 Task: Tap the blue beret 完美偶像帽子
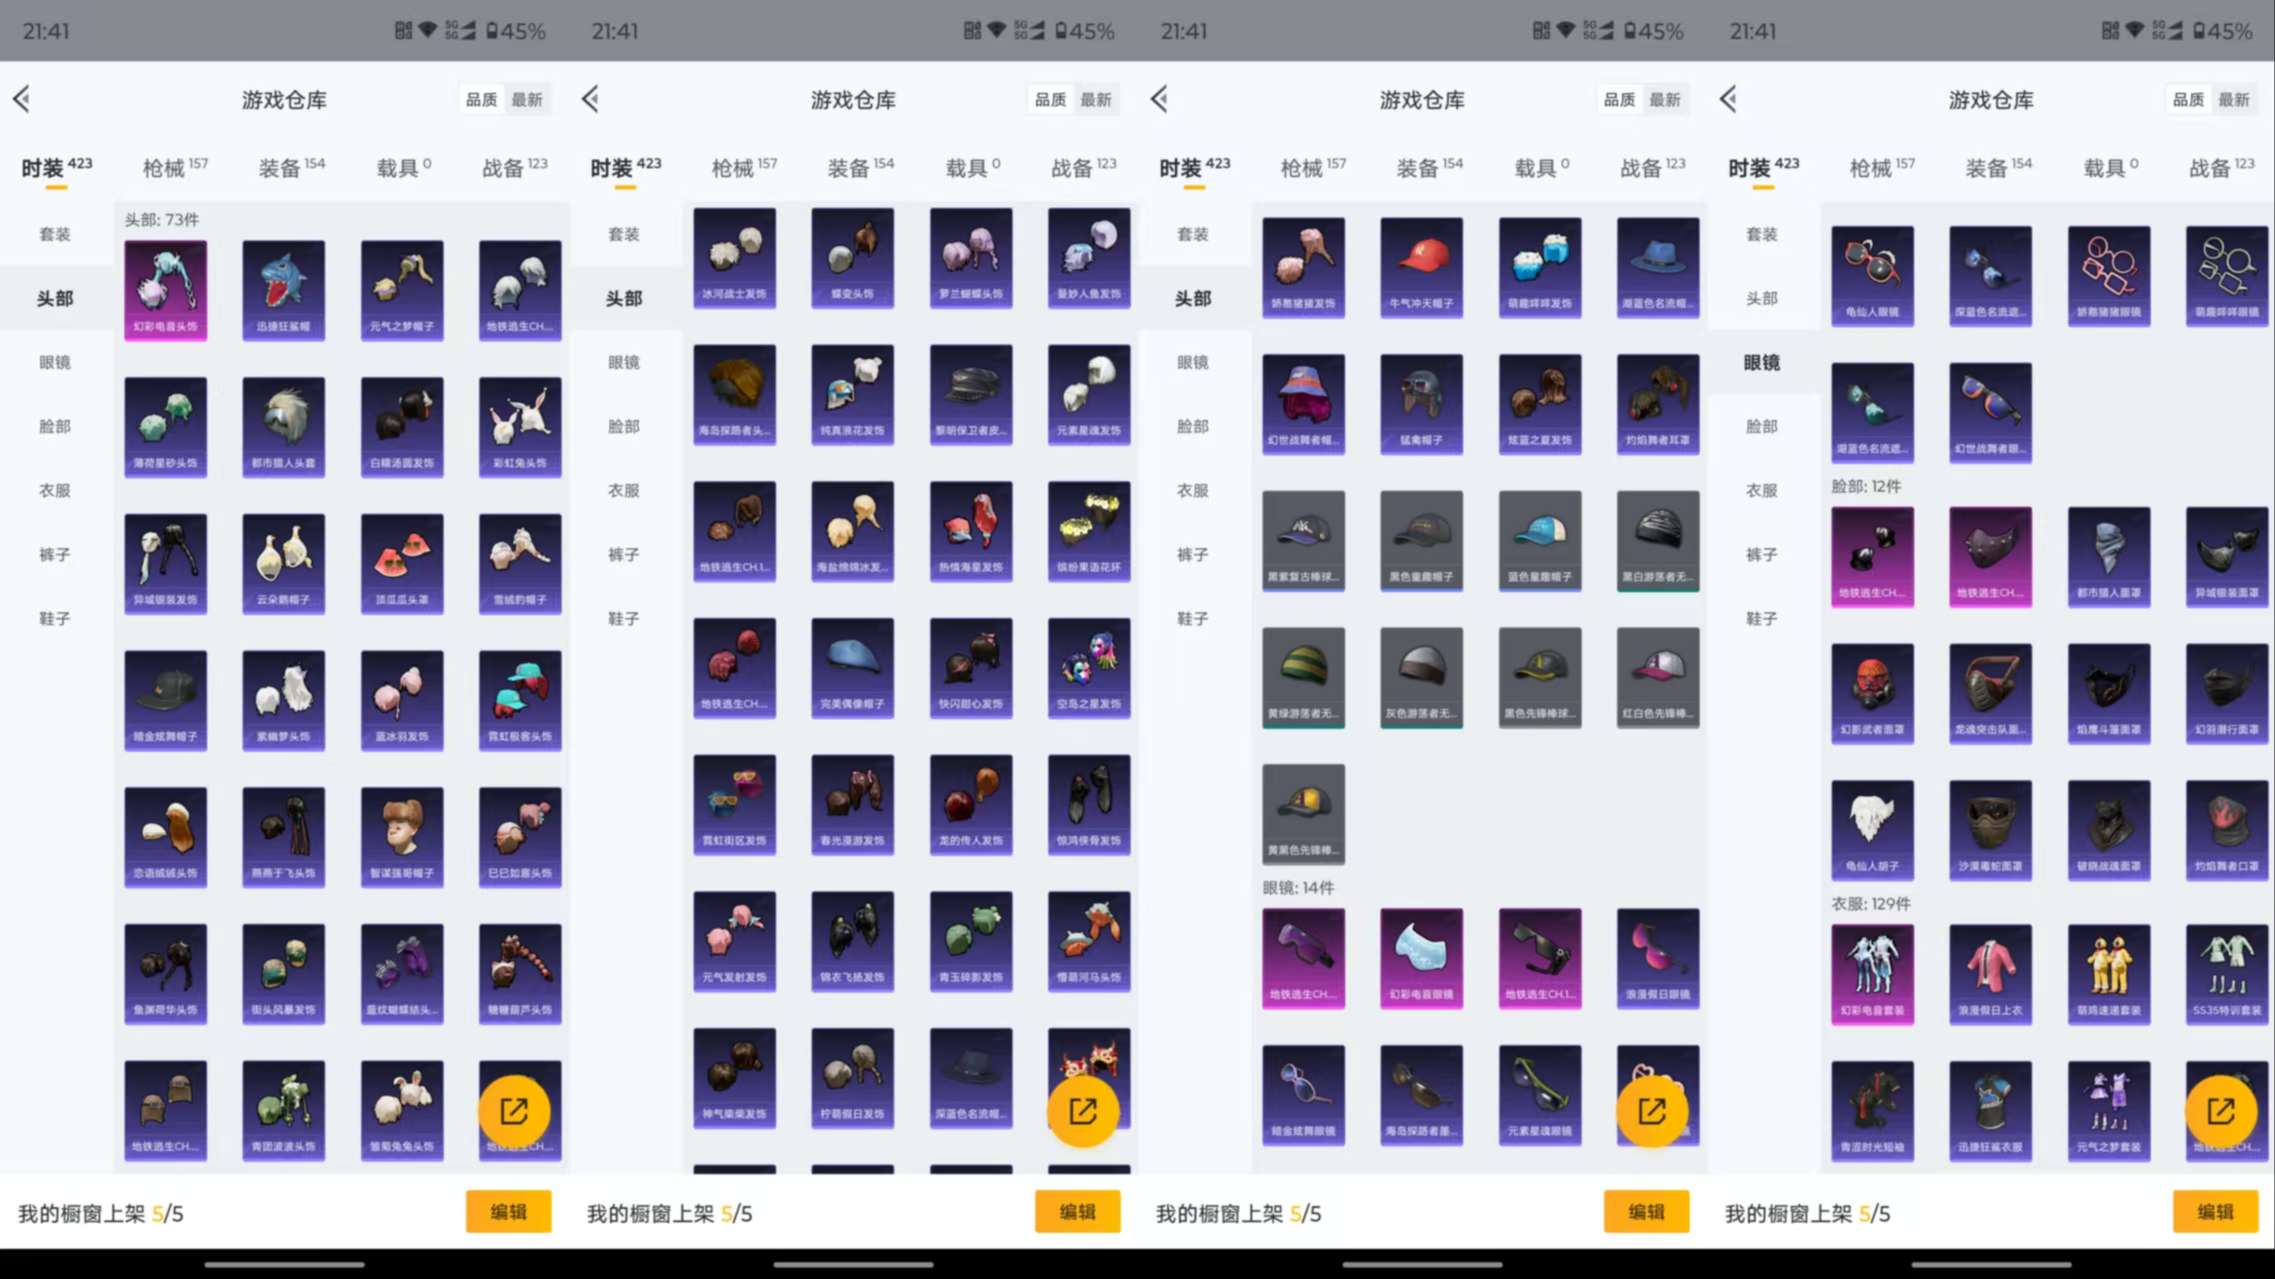[852, 667]
